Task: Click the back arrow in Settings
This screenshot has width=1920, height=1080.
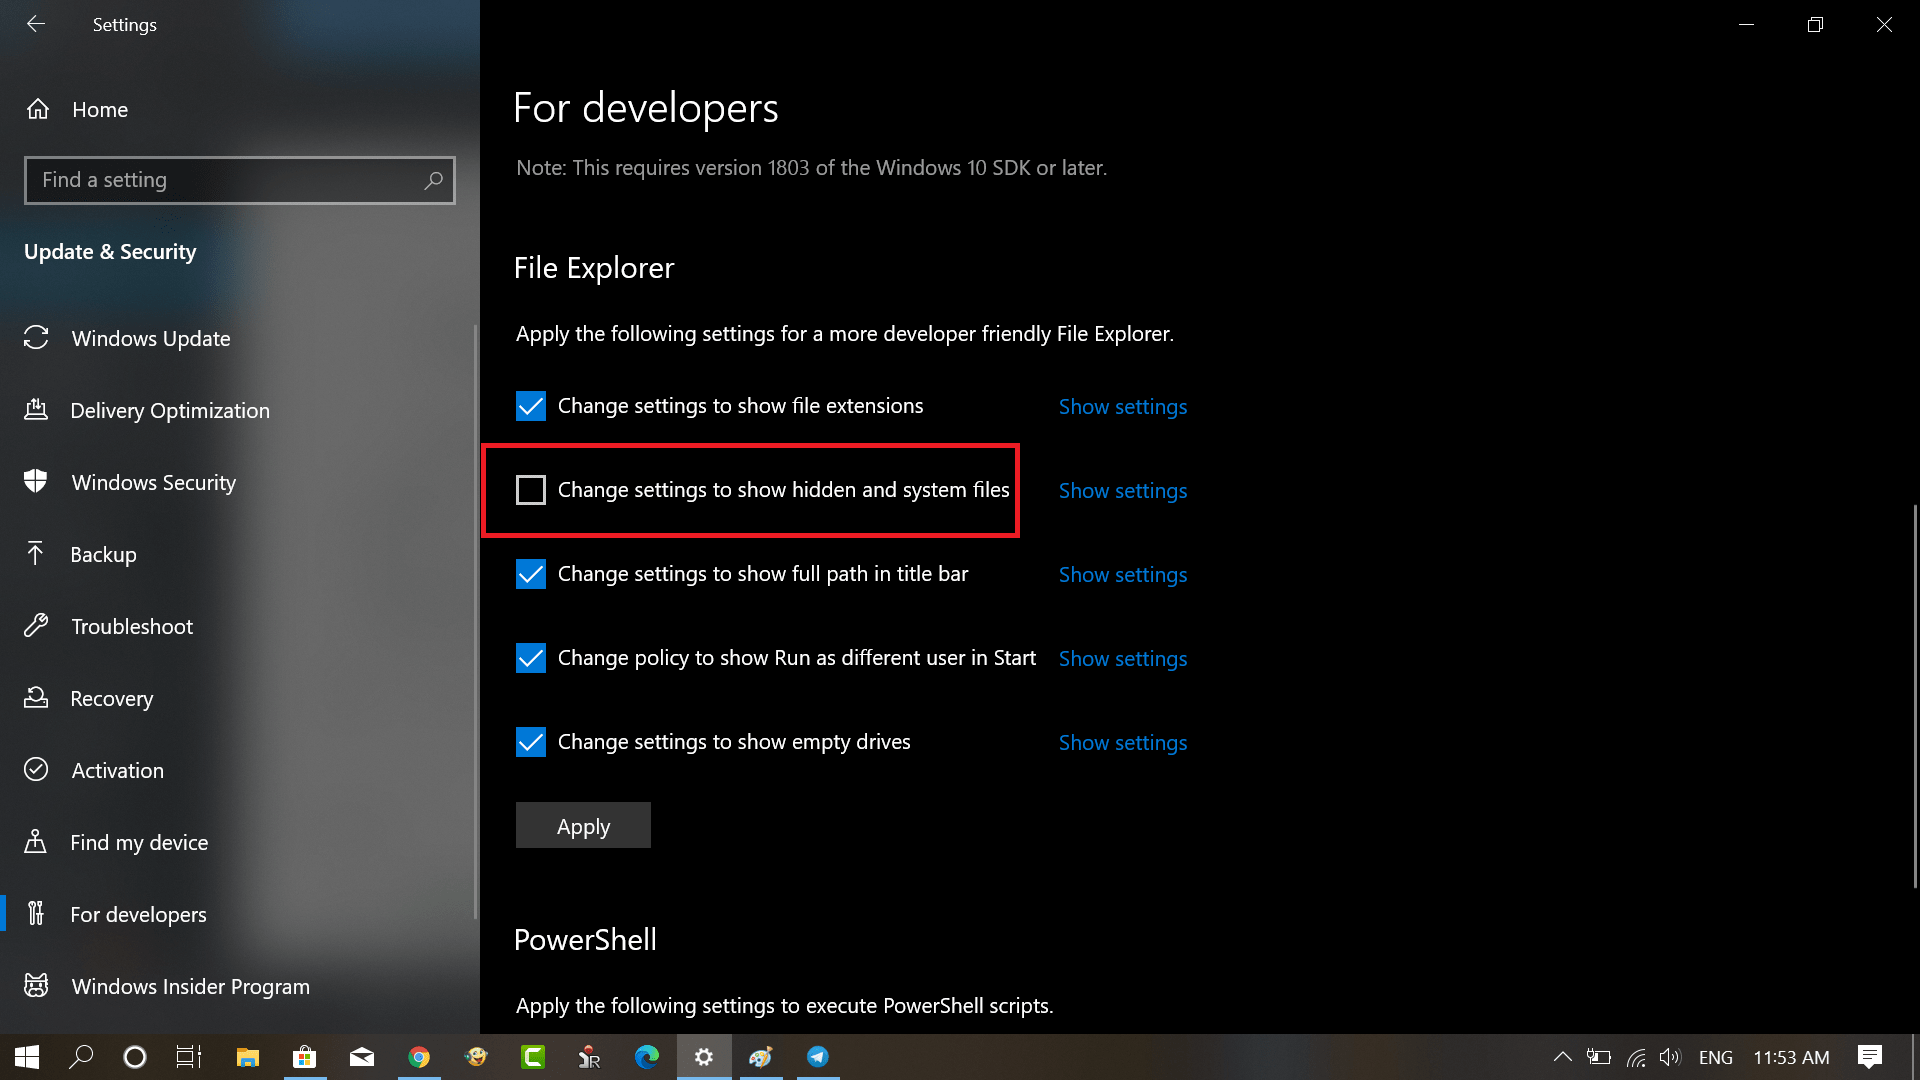Action: pyautogui.click(x=36, y=24)
